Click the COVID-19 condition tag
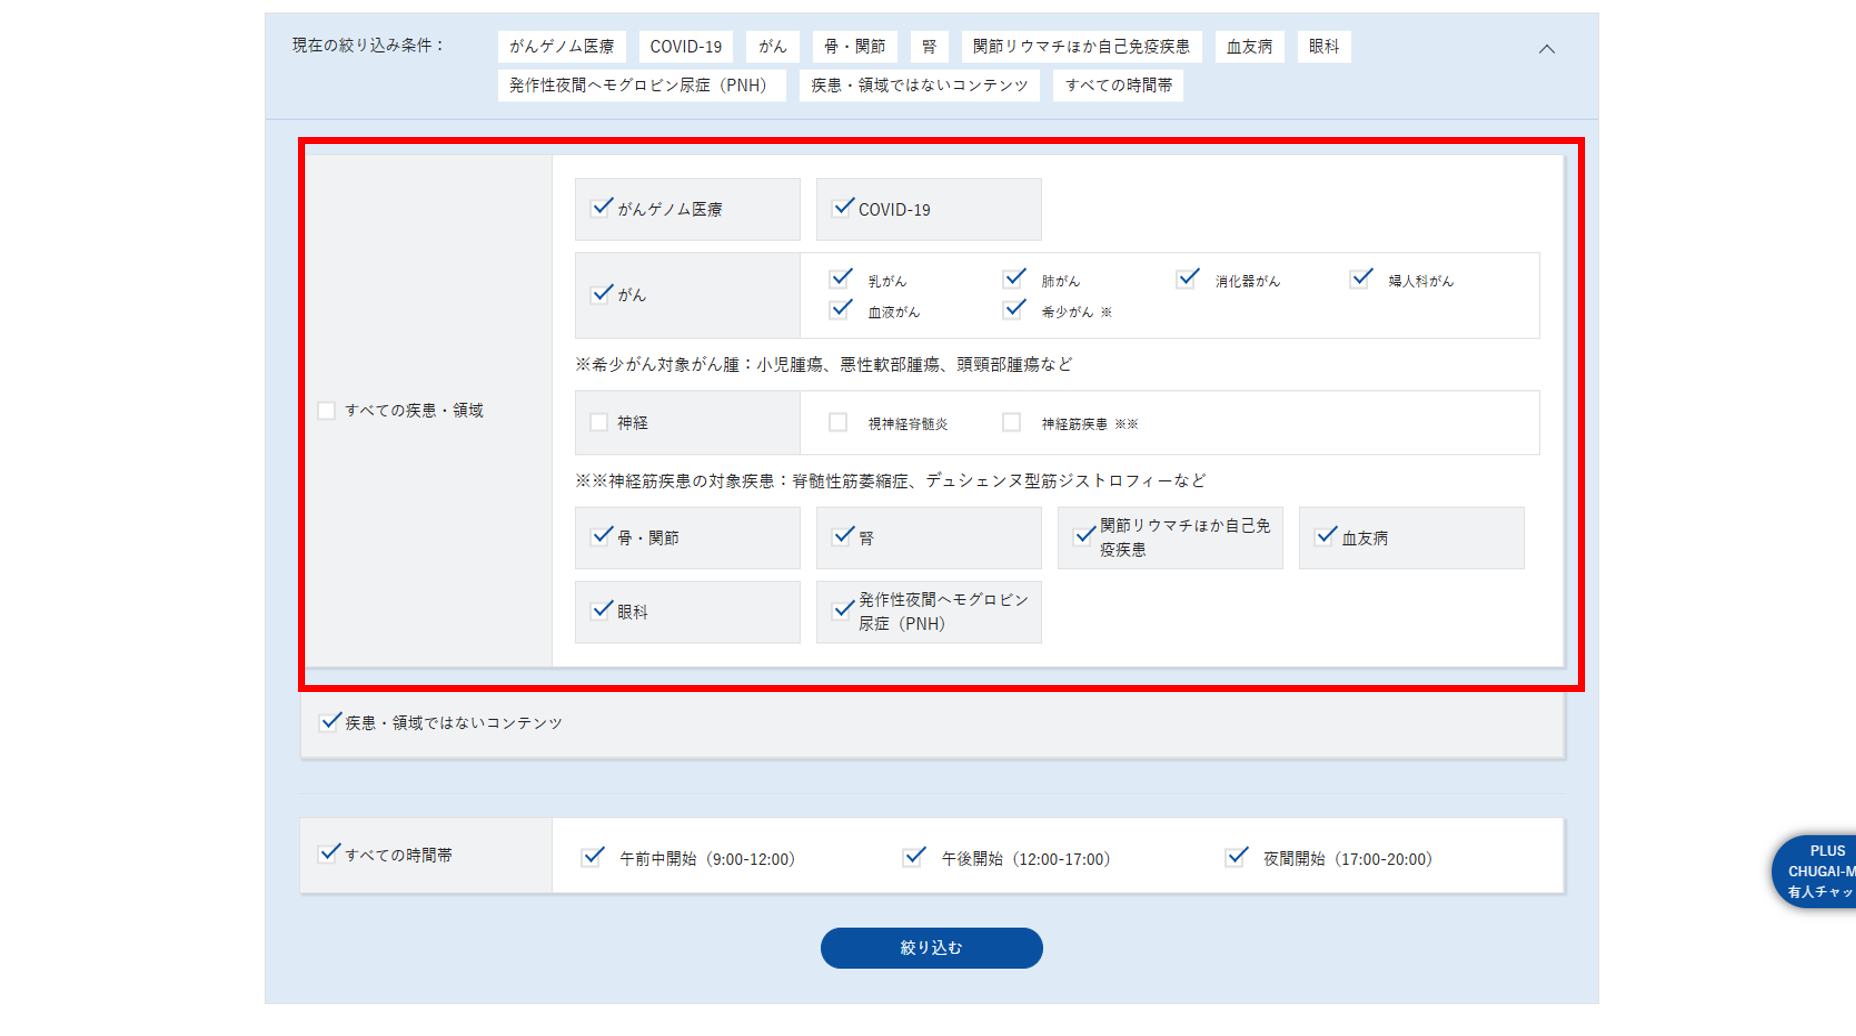Image resolution: width=1856 pixels, height=1036 pixels. [x=686, y=46]
